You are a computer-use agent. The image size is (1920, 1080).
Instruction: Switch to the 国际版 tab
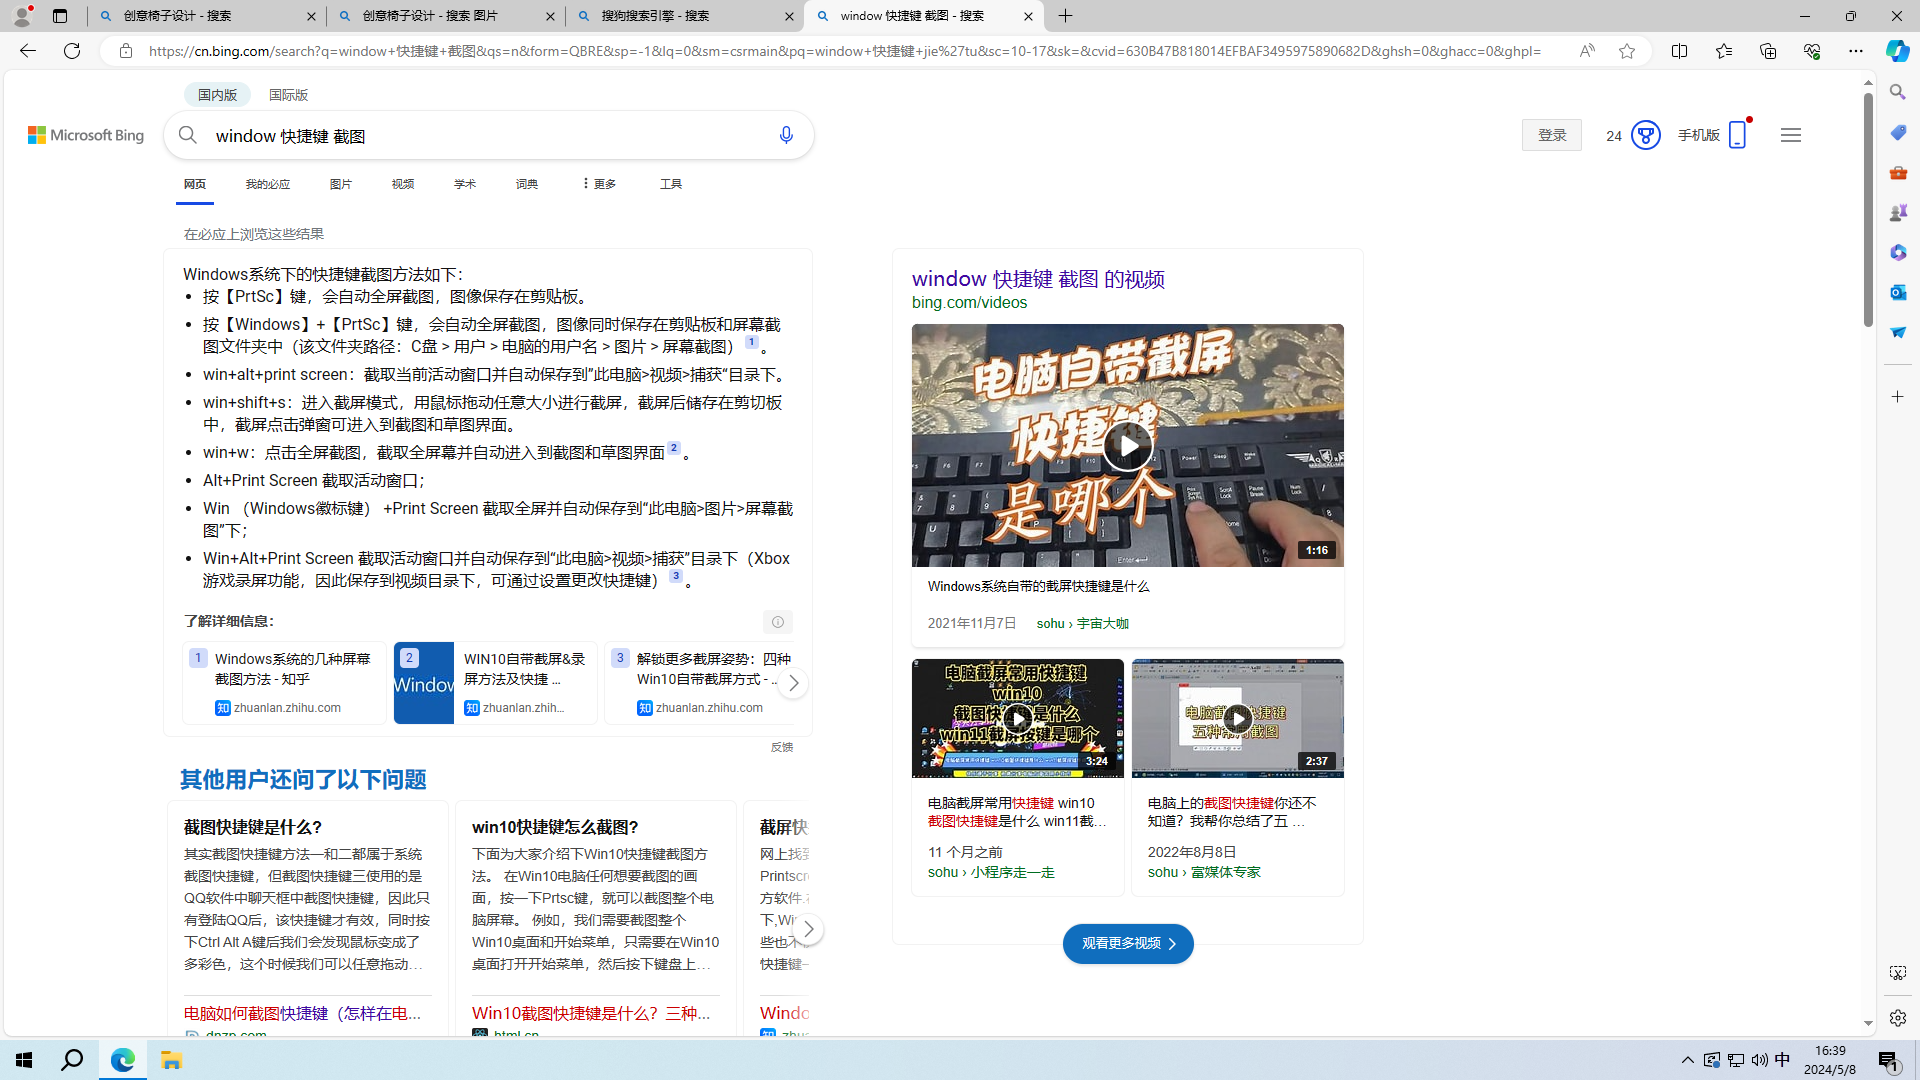(x=288, y=94)
